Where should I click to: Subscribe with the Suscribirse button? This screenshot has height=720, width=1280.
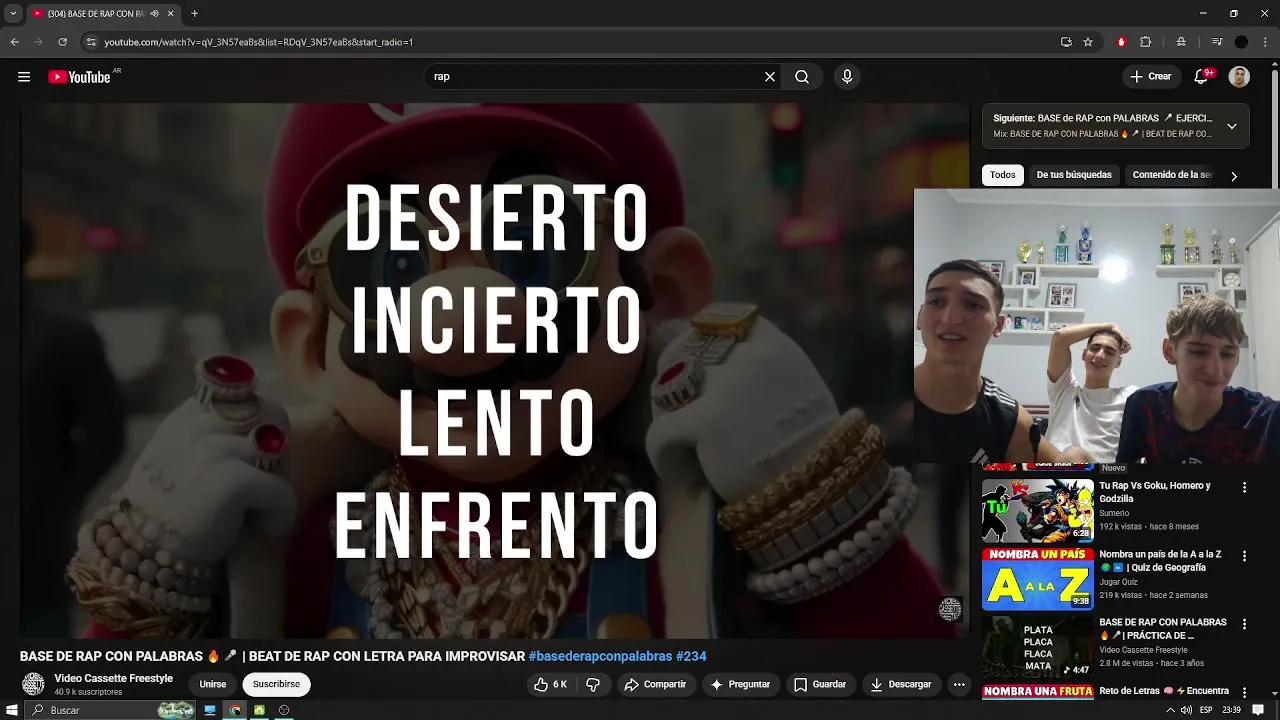[x=276, y=685]
